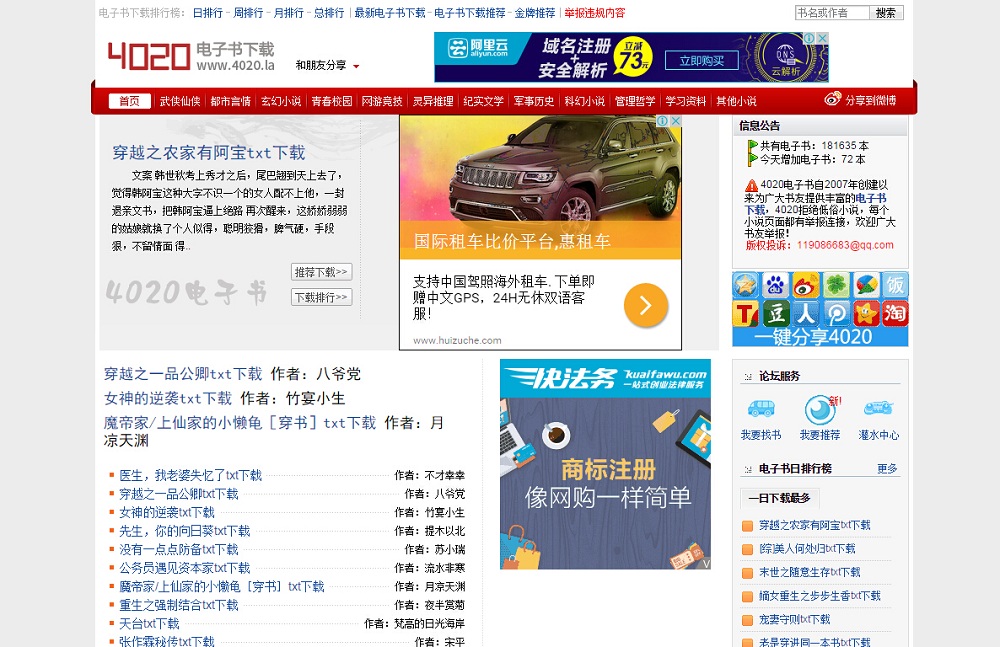This screenshot has height=647, width=1000.
Task: Share via smiling star icon
Action: tap(865, 313)
